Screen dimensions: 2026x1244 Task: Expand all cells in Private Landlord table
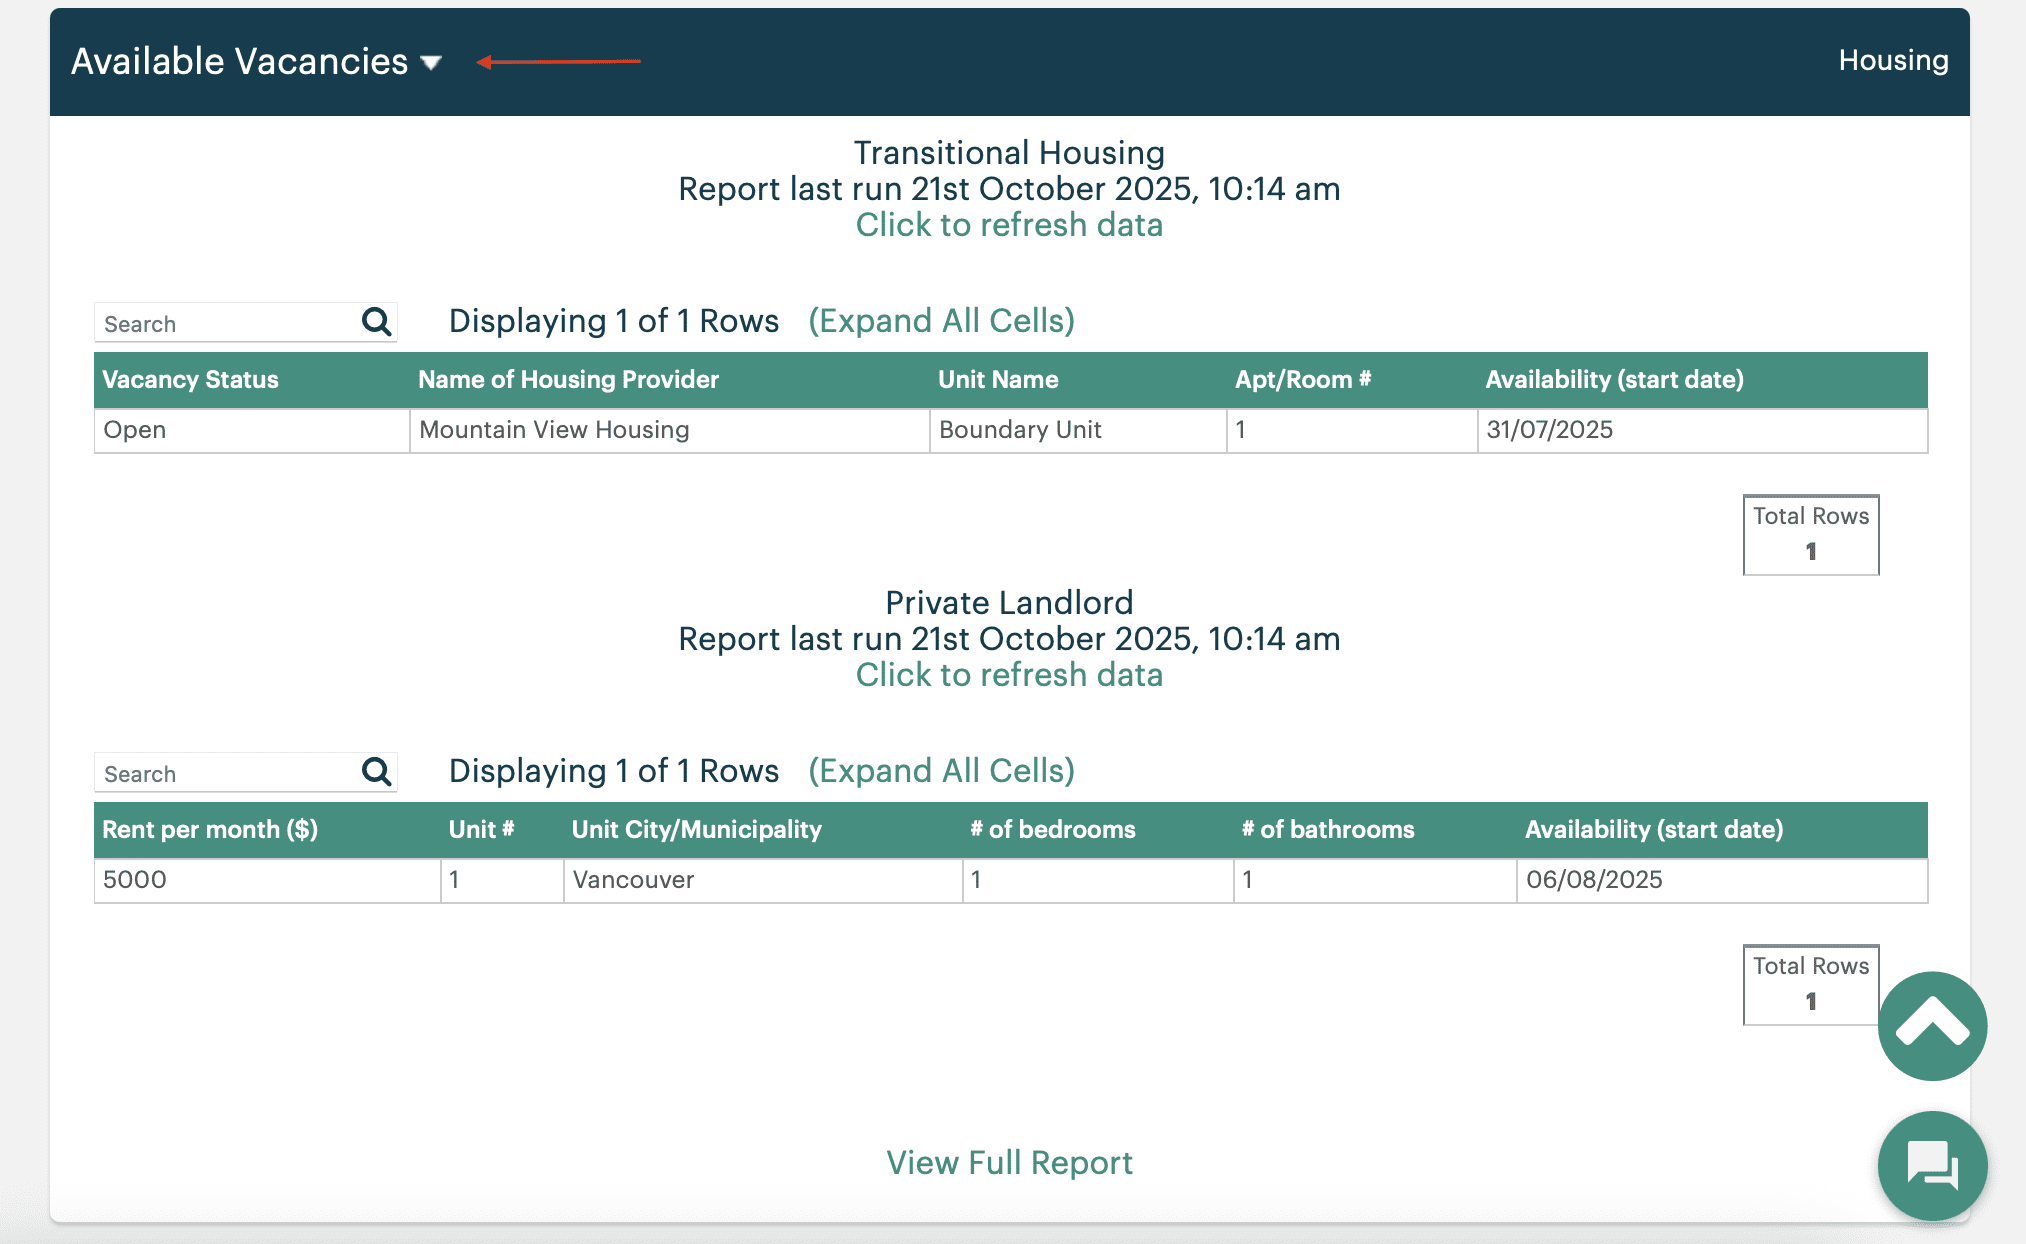pos(941,771)
